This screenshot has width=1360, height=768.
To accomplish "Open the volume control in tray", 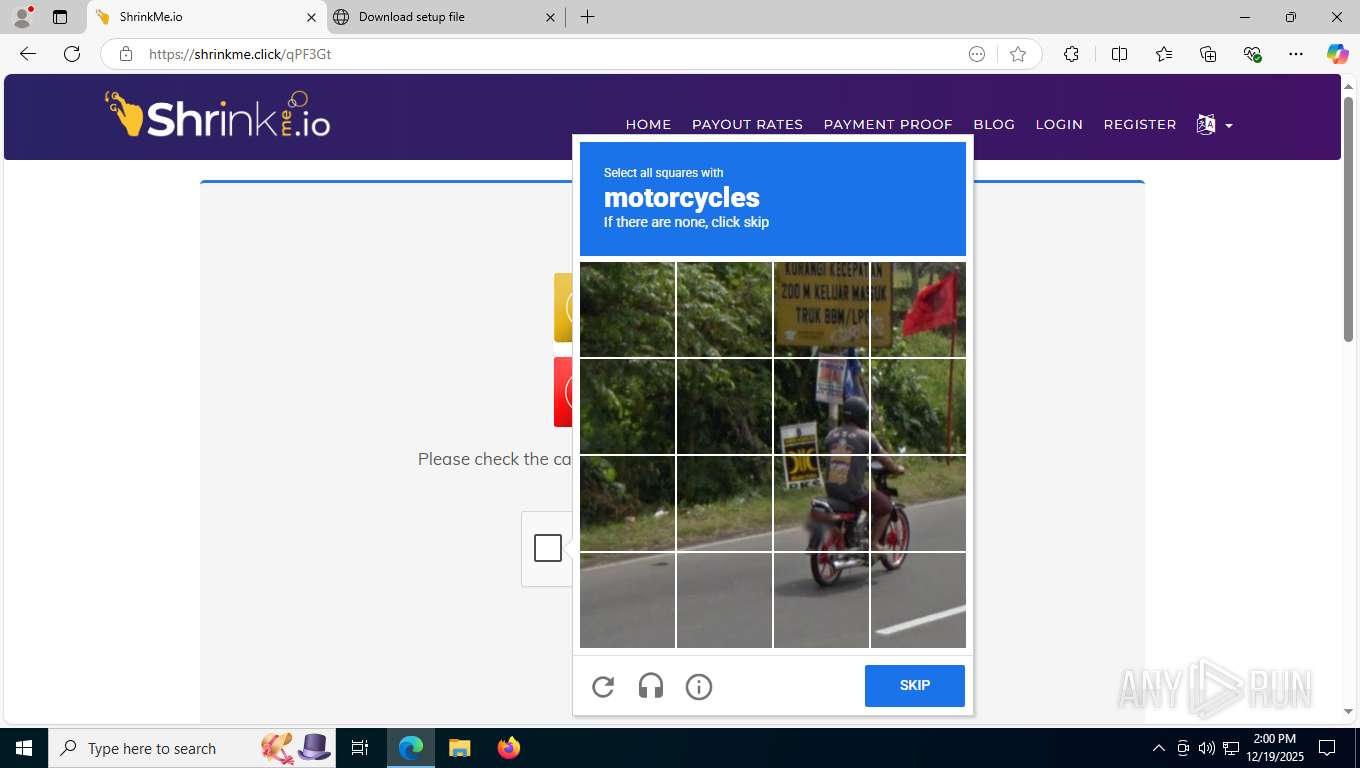I will click(1207, 748).
